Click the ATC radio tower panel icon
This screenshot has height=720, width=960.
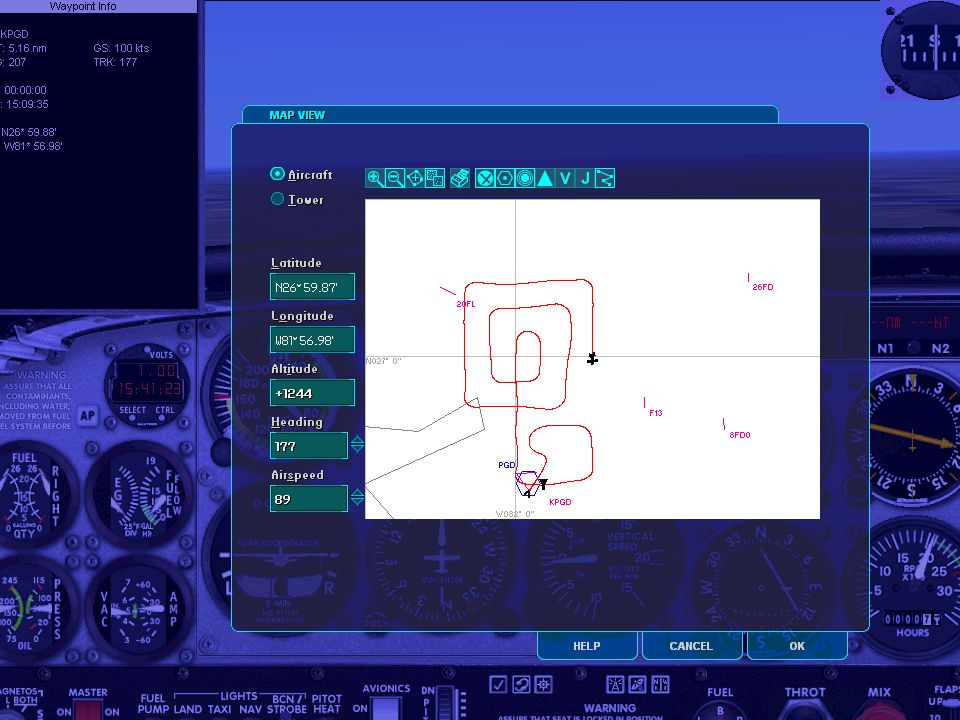pyautogui.click(x=521, y=684)
